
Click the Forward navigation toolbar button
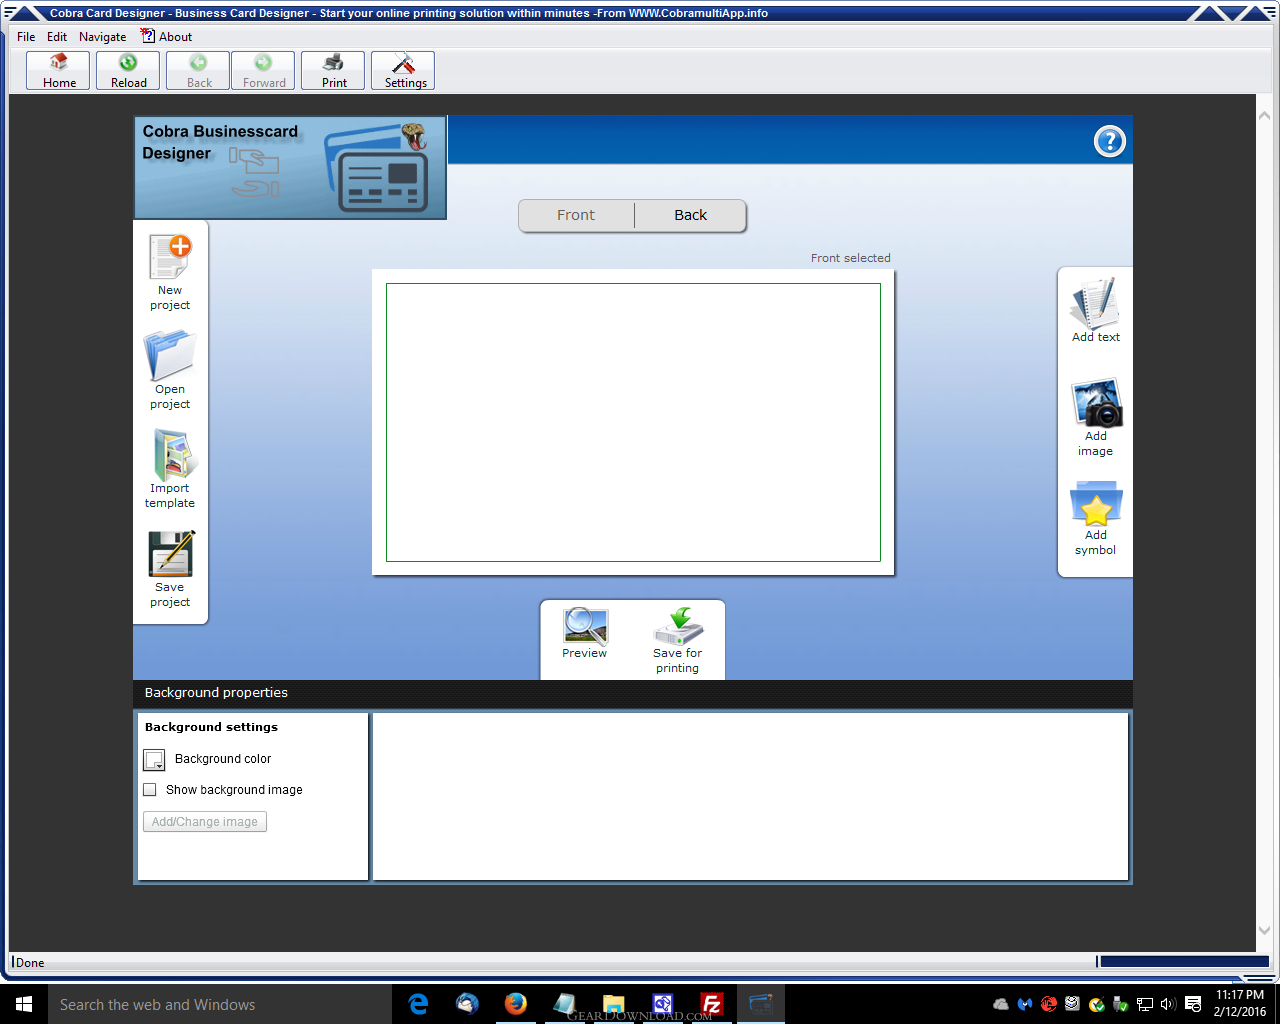pos(263,71)
